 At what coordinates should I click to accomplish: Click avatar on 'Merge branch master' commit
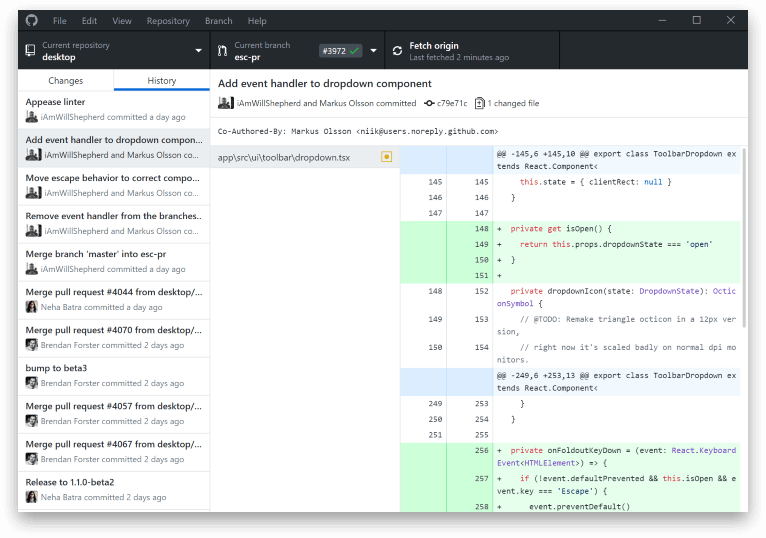[32, 269]
